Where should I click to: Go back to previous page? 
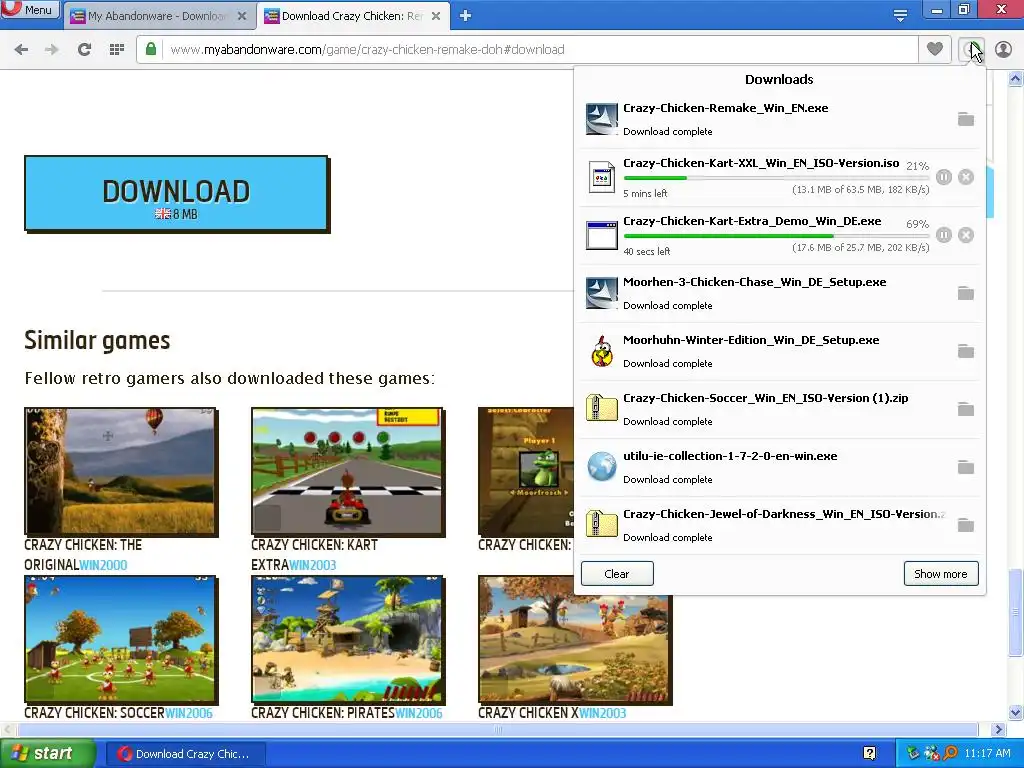(x=21, y=50)
